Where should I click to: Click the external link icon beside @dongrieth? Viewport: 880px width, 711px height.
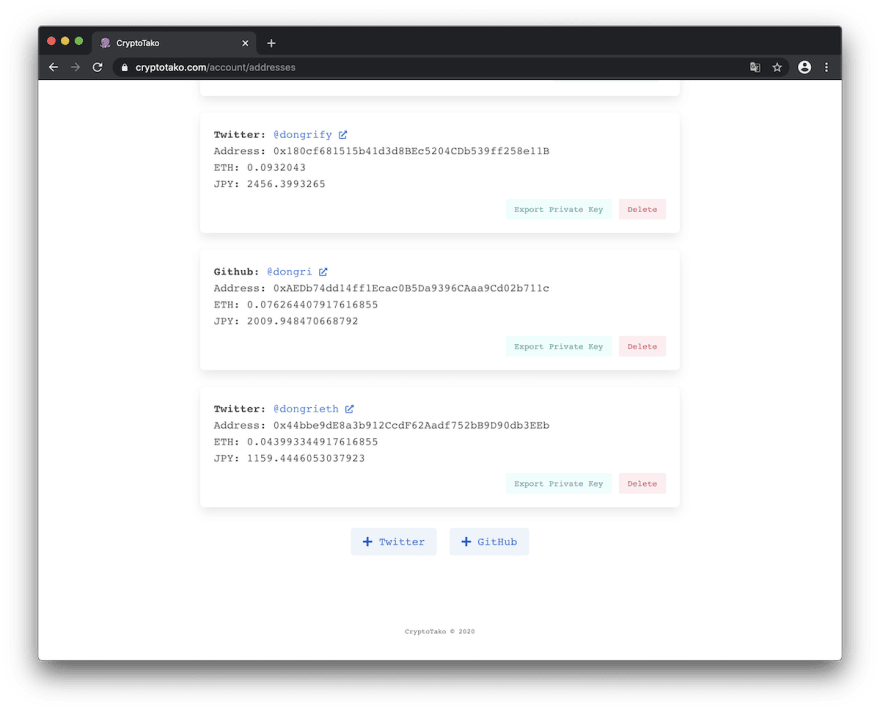(x=349, y=409)
